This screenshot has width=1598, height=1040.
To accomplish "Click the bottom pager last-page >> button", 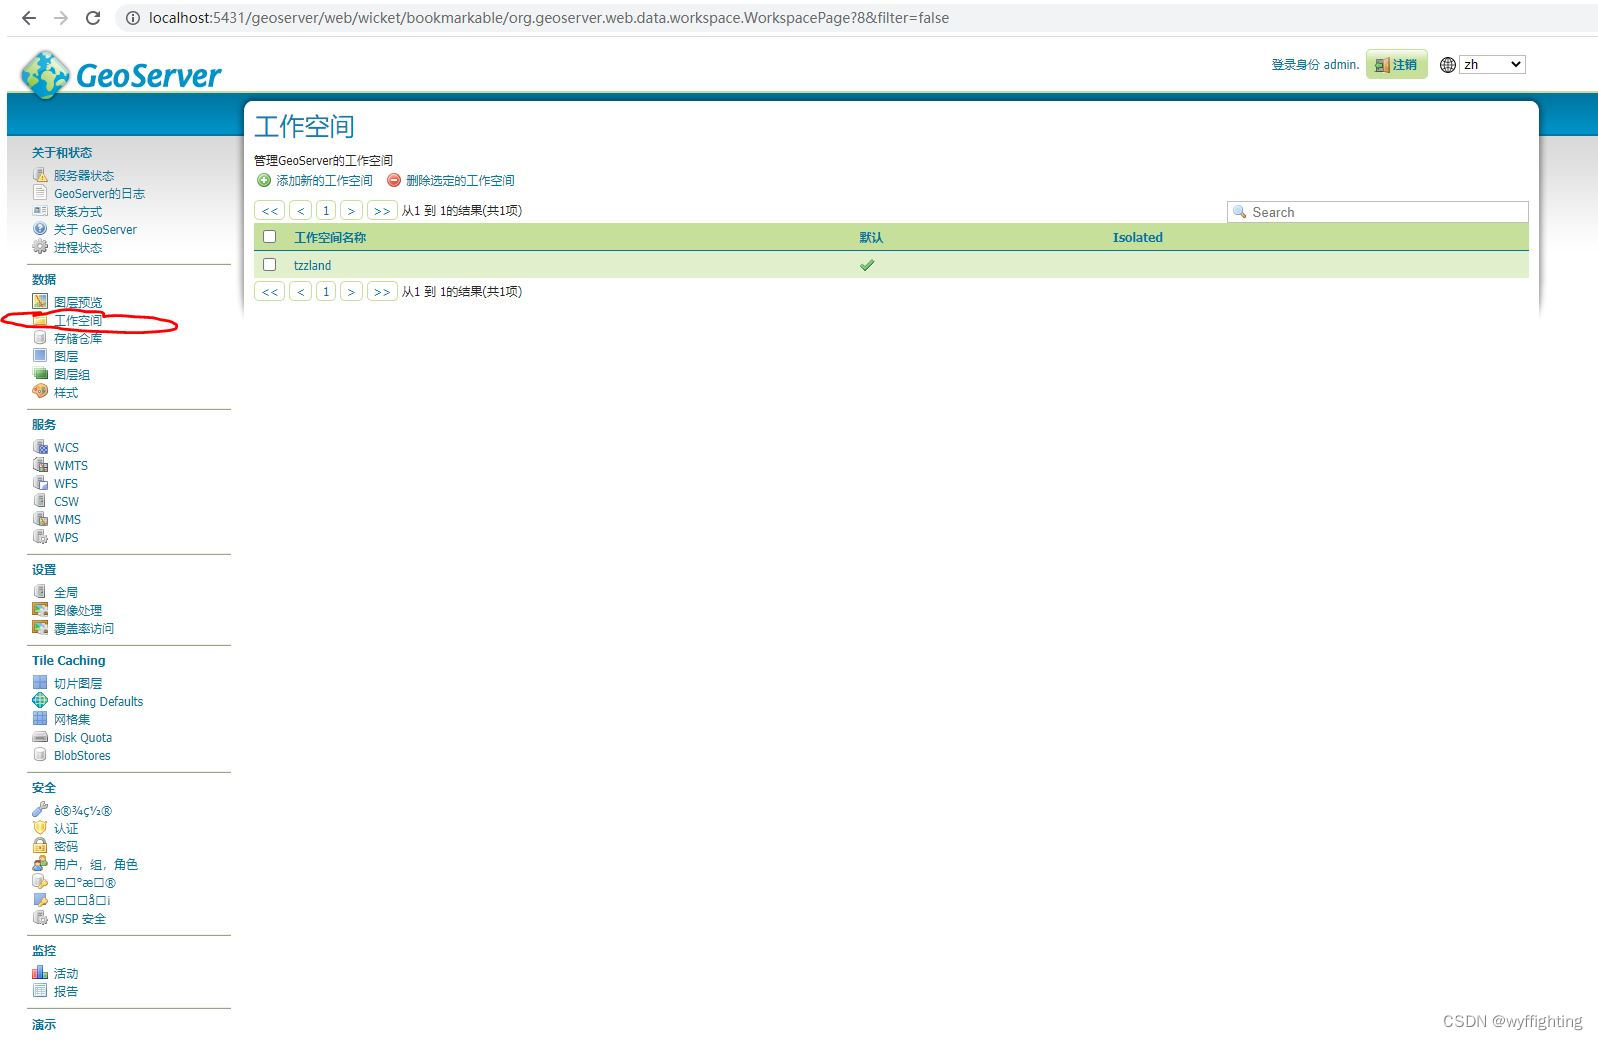I will [382, 291].
